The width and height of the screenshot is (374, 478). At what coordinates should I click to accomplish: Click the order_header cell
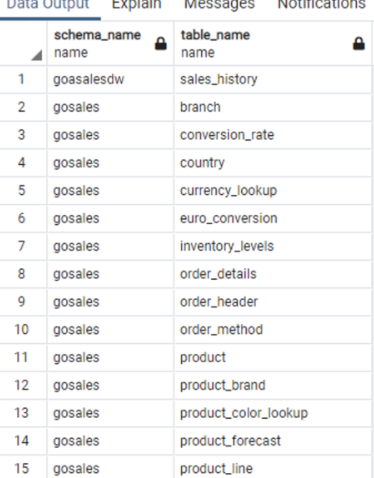tap(273, 302)
